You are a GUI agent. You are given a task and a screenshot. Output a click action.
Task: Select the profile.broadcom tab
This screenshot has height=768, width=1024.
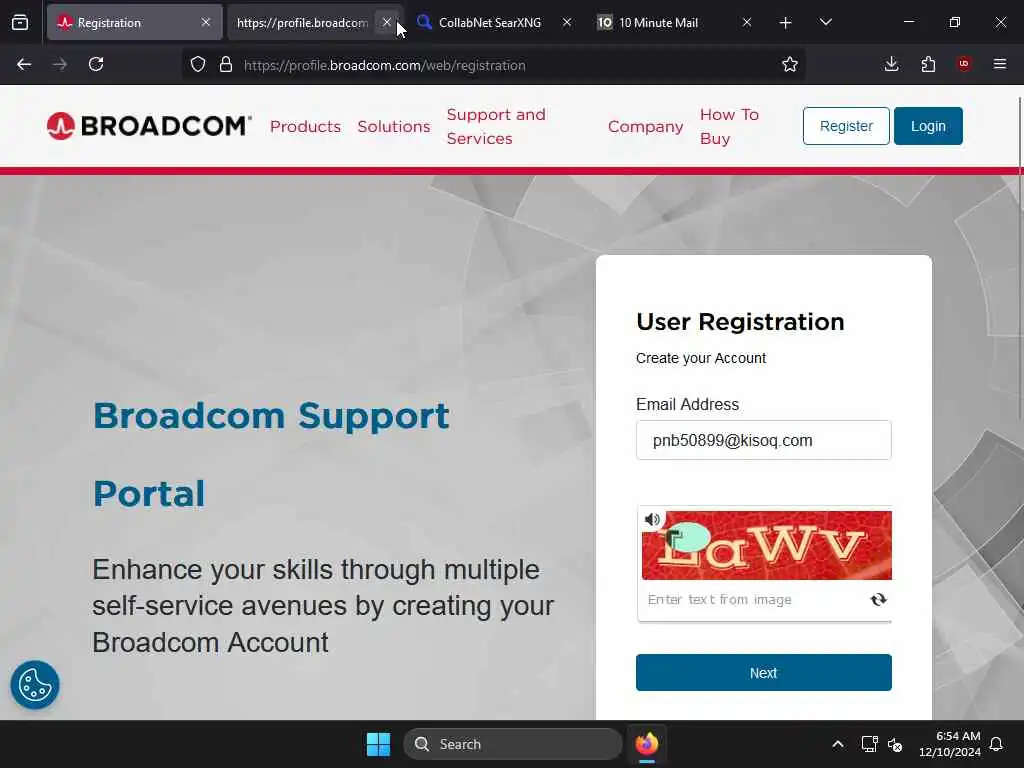(302, 22)
